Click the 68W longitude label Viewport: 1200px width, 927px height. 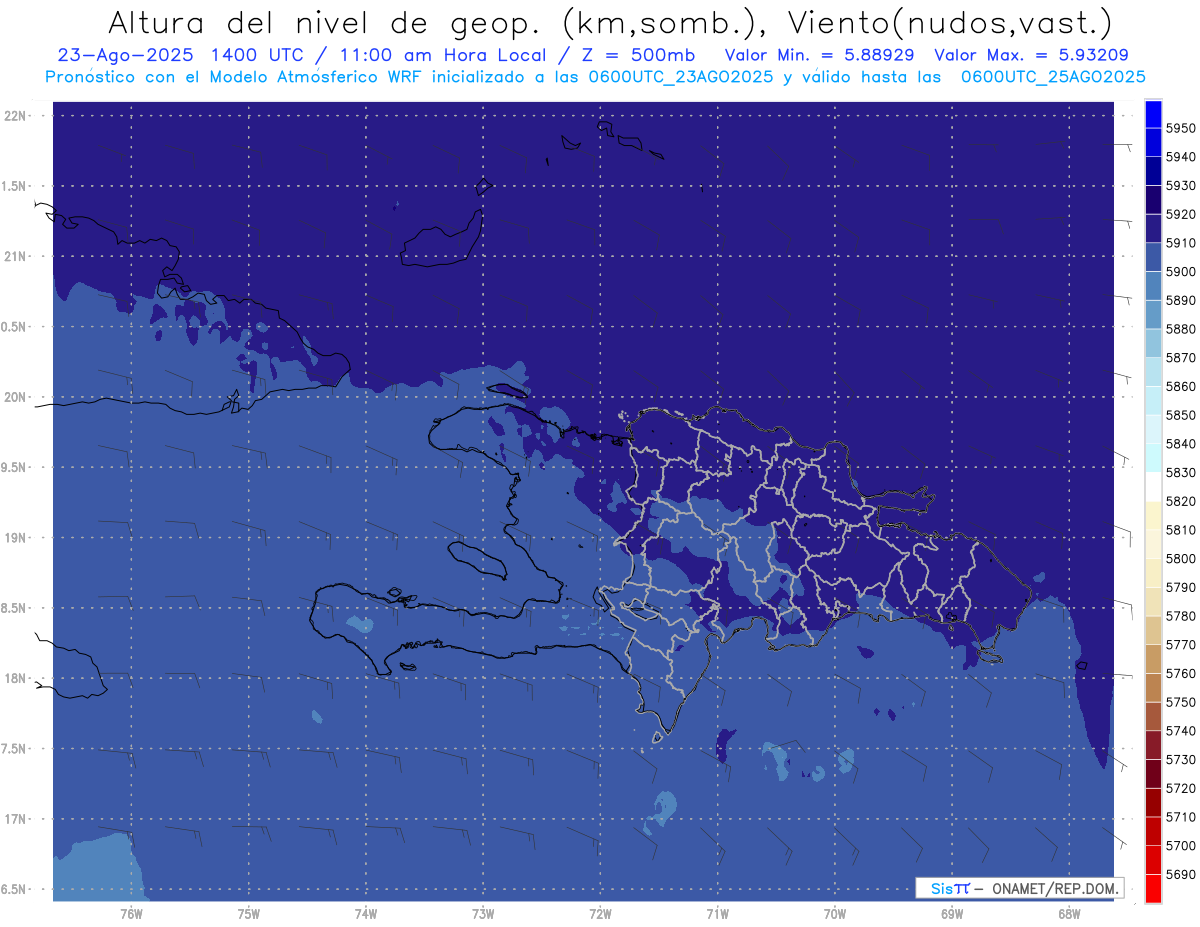(x=1069, y=914)
